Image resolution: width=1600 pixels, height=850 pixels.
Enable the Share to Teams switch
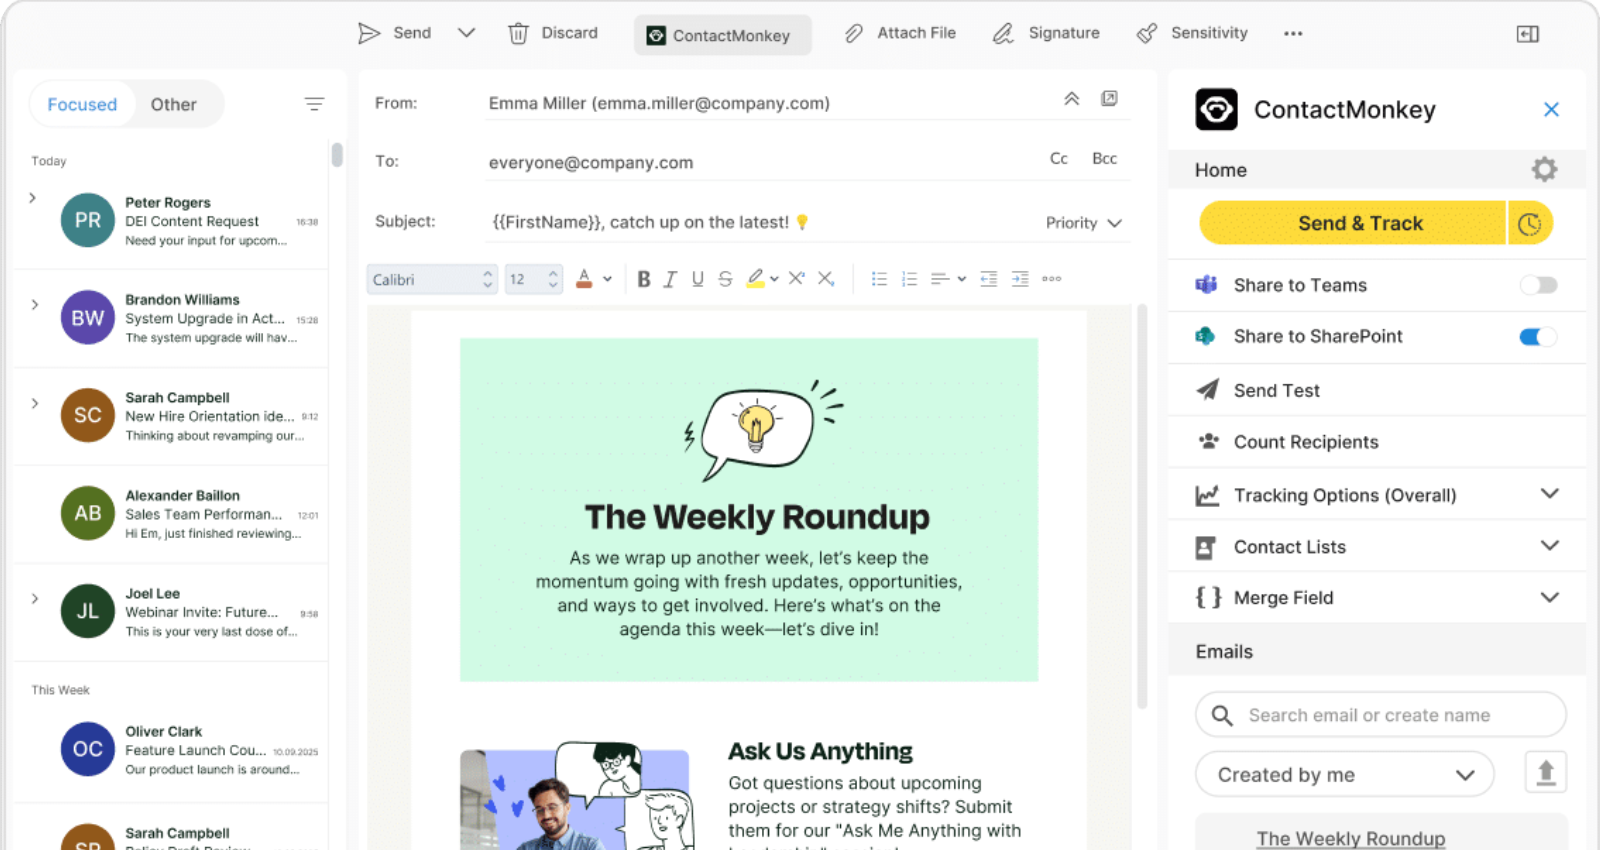(x=1538, y=285)
